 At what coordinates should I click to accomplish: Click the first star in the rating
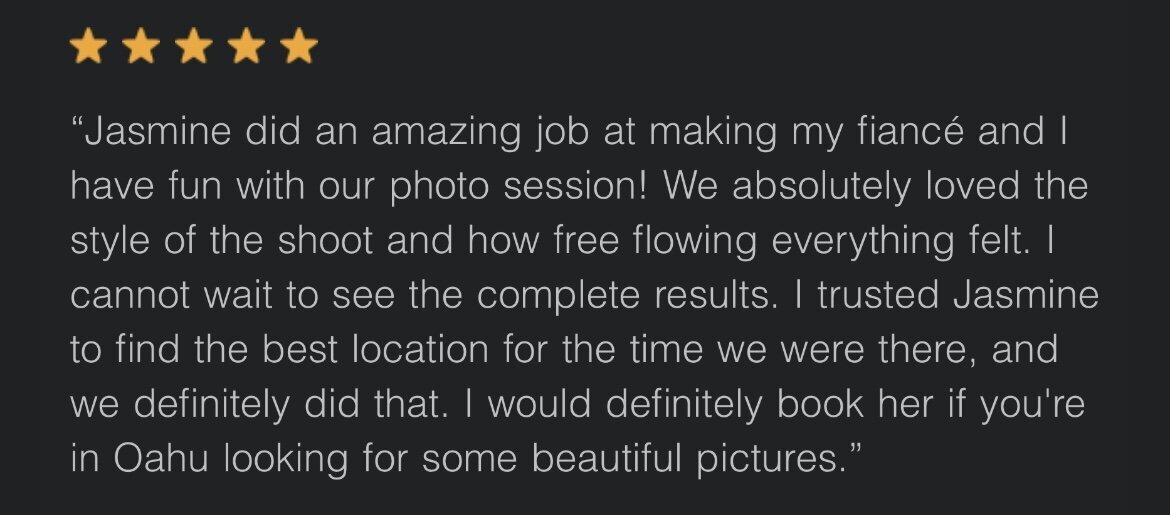click(88, 46)
